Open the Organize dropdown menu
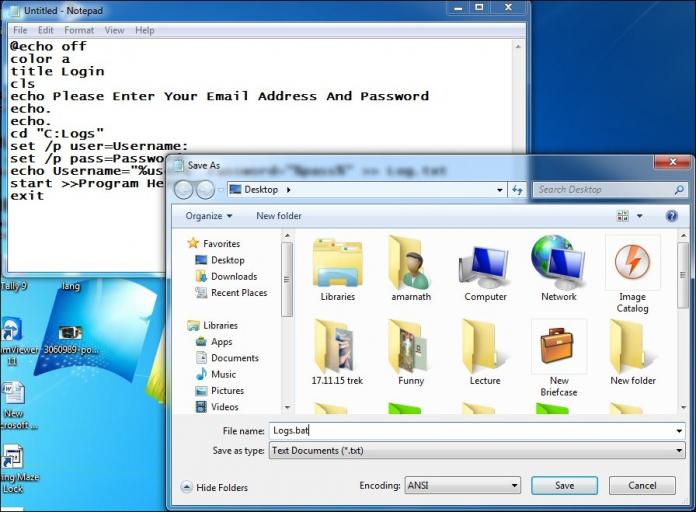Viewport: 696px width, 512px height. pos(209,216)
